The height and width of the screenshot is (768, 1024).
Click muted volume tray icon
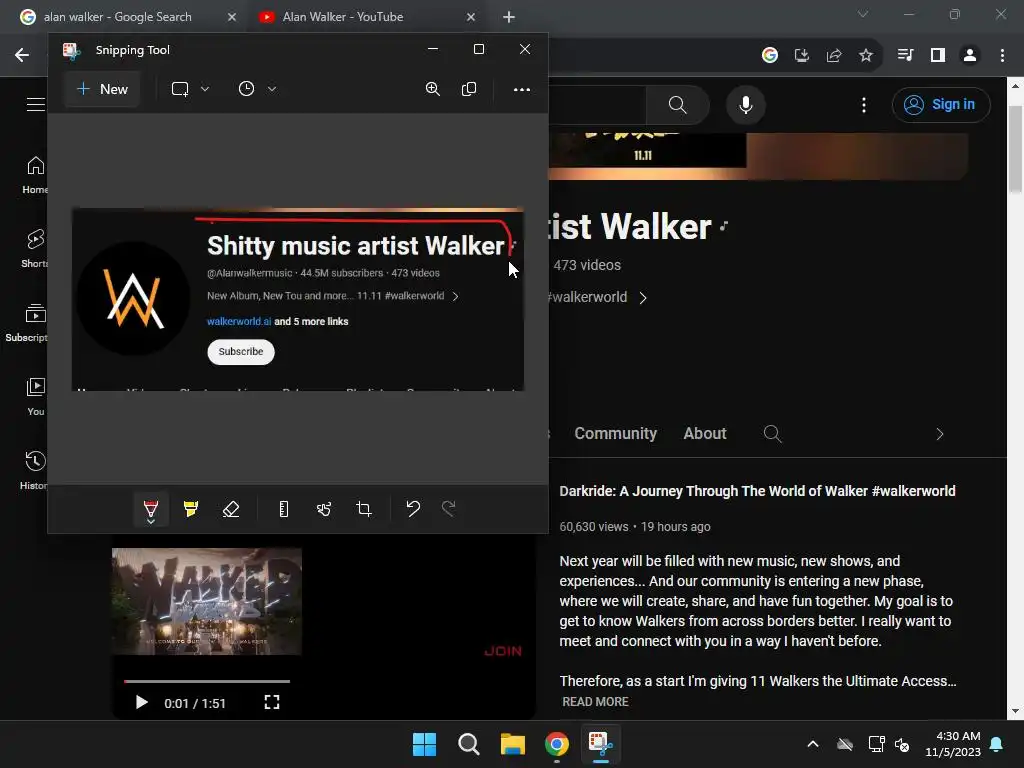903,744
